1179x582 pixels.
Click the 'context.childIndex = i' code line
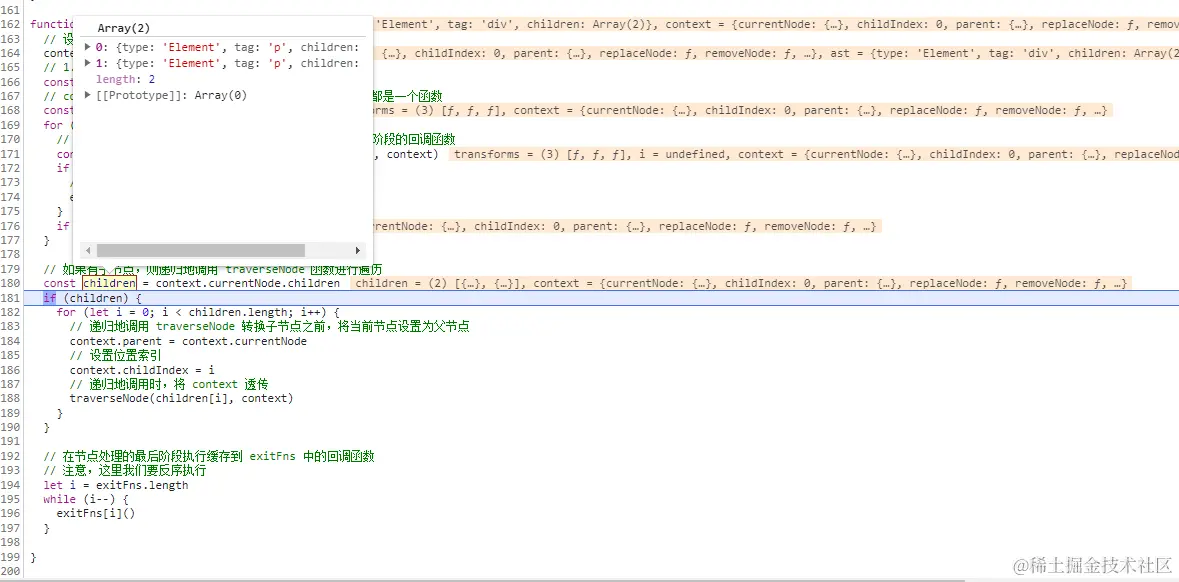142,370
